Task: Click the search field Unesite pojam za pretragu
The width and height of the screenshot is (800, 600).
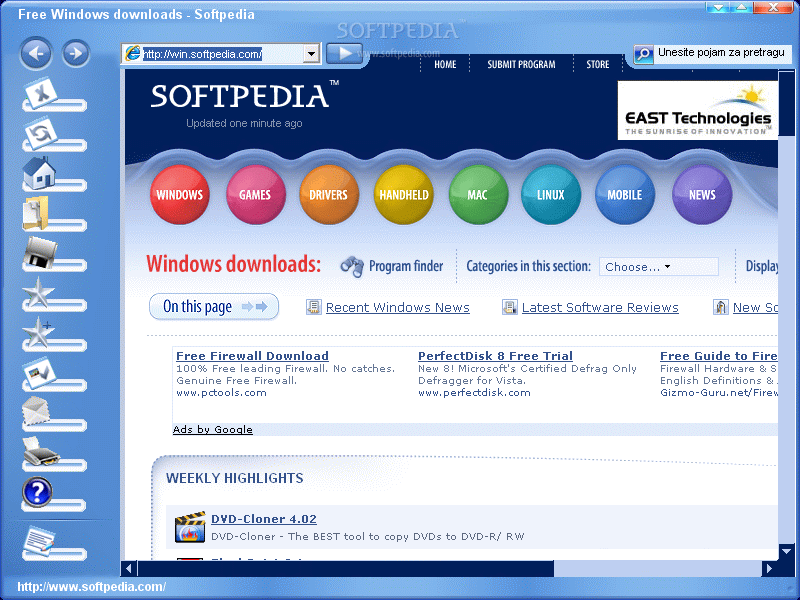Action: click(720, 53)
